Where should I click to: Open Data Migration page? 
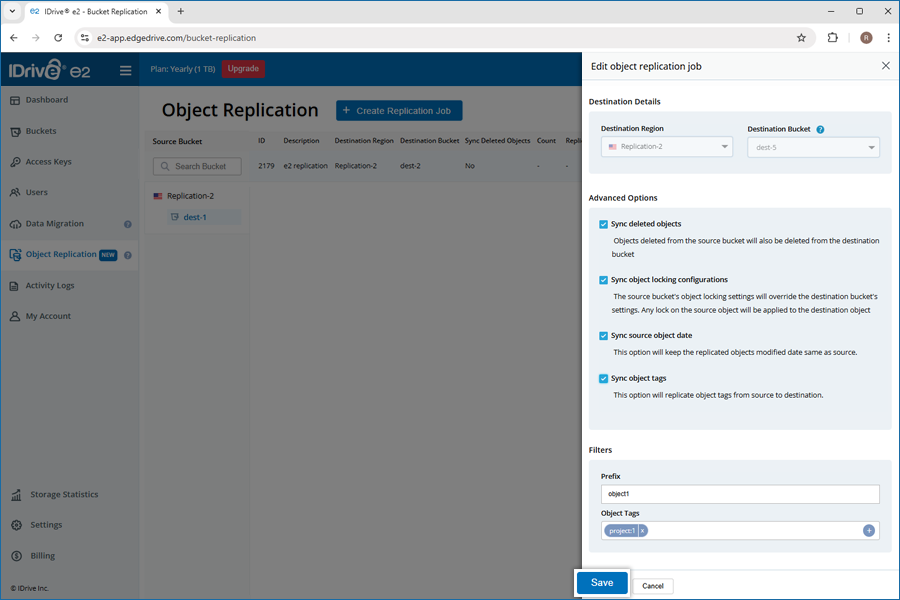[55, 224]
